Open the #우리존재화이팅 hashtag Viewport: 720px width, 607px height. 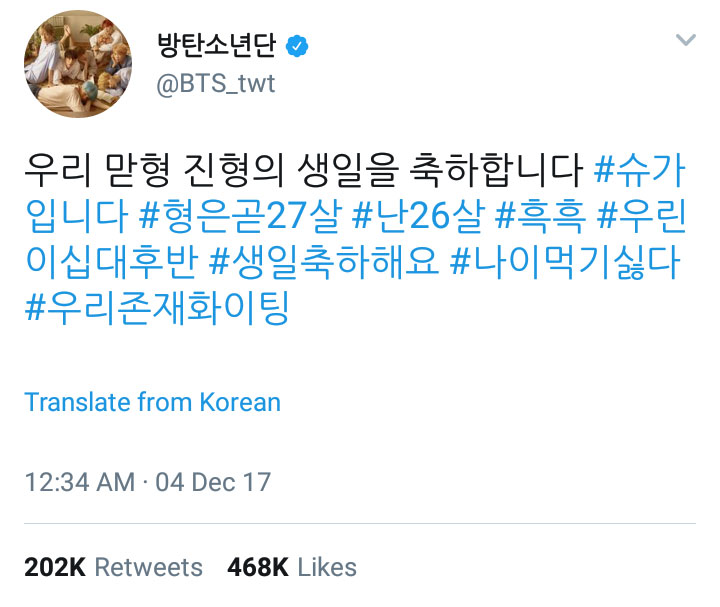click(x=157, y=308)
